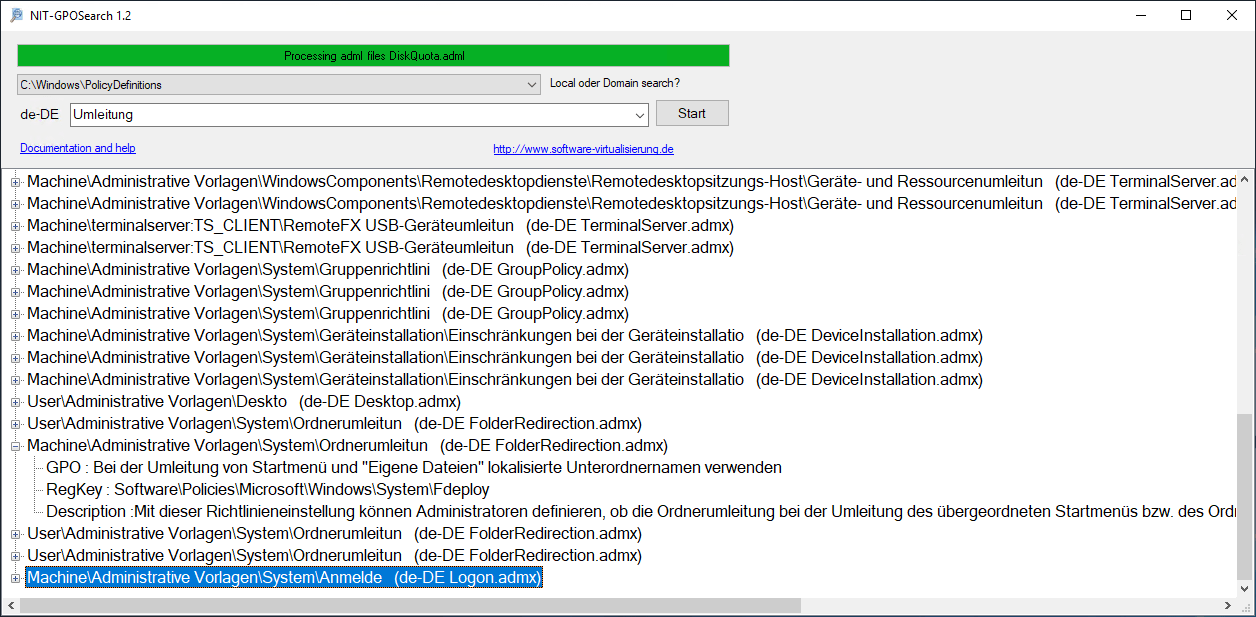Visit the software-virtualisierung.de link
Screen dimensions: 1256x617
click(583, 149)
